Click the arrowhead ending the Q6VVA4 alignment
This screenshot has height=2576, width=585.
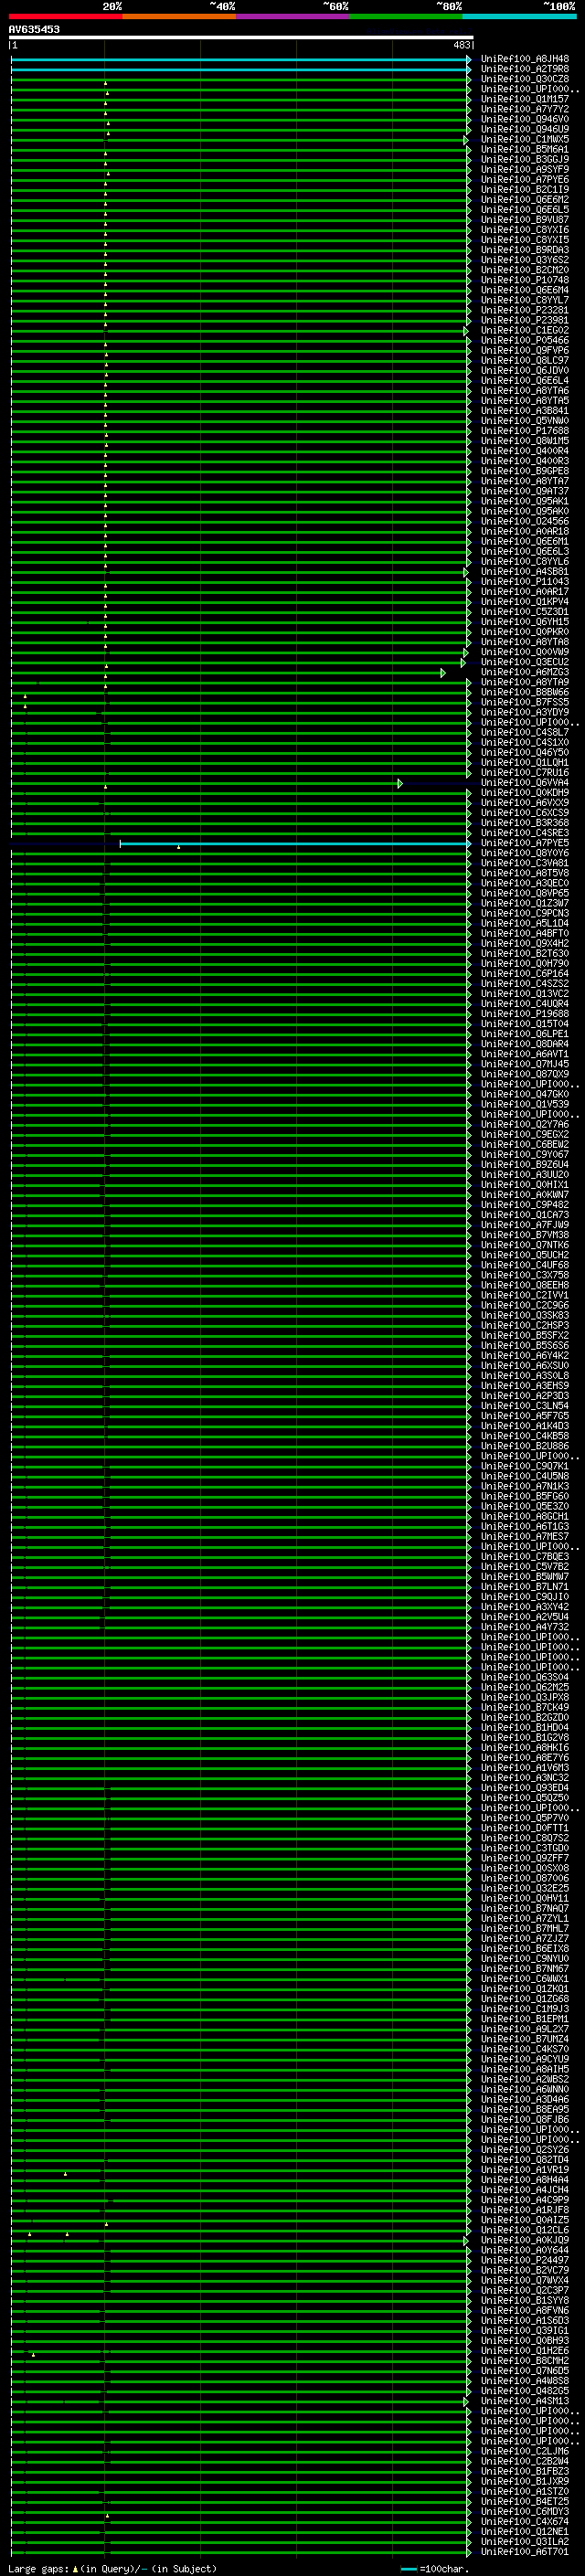tap(400, 783)
